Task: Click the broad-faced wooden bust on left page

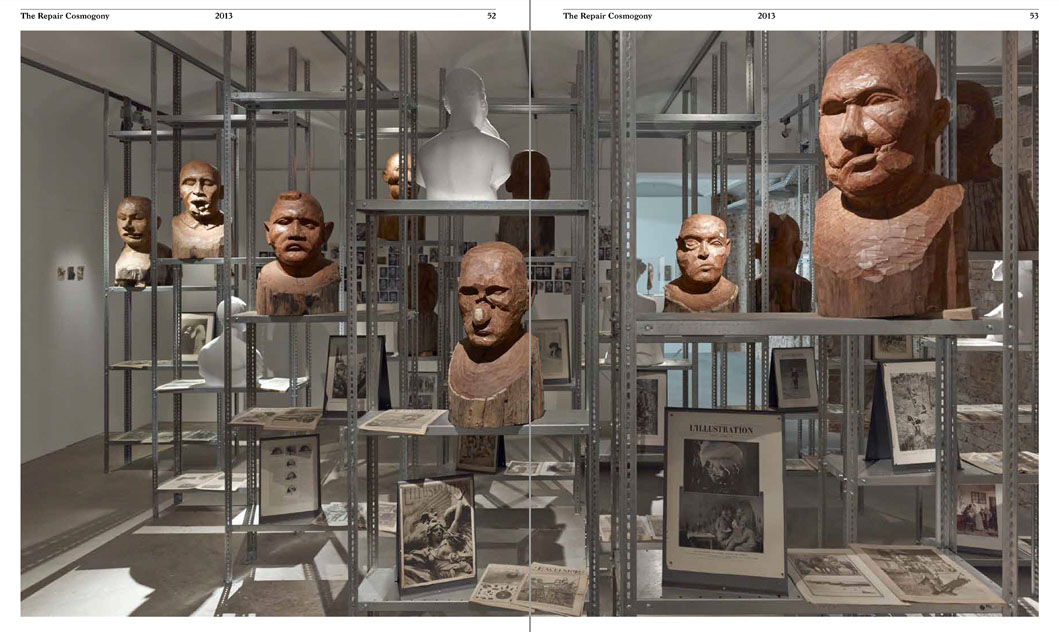Action: click(297, 254)
